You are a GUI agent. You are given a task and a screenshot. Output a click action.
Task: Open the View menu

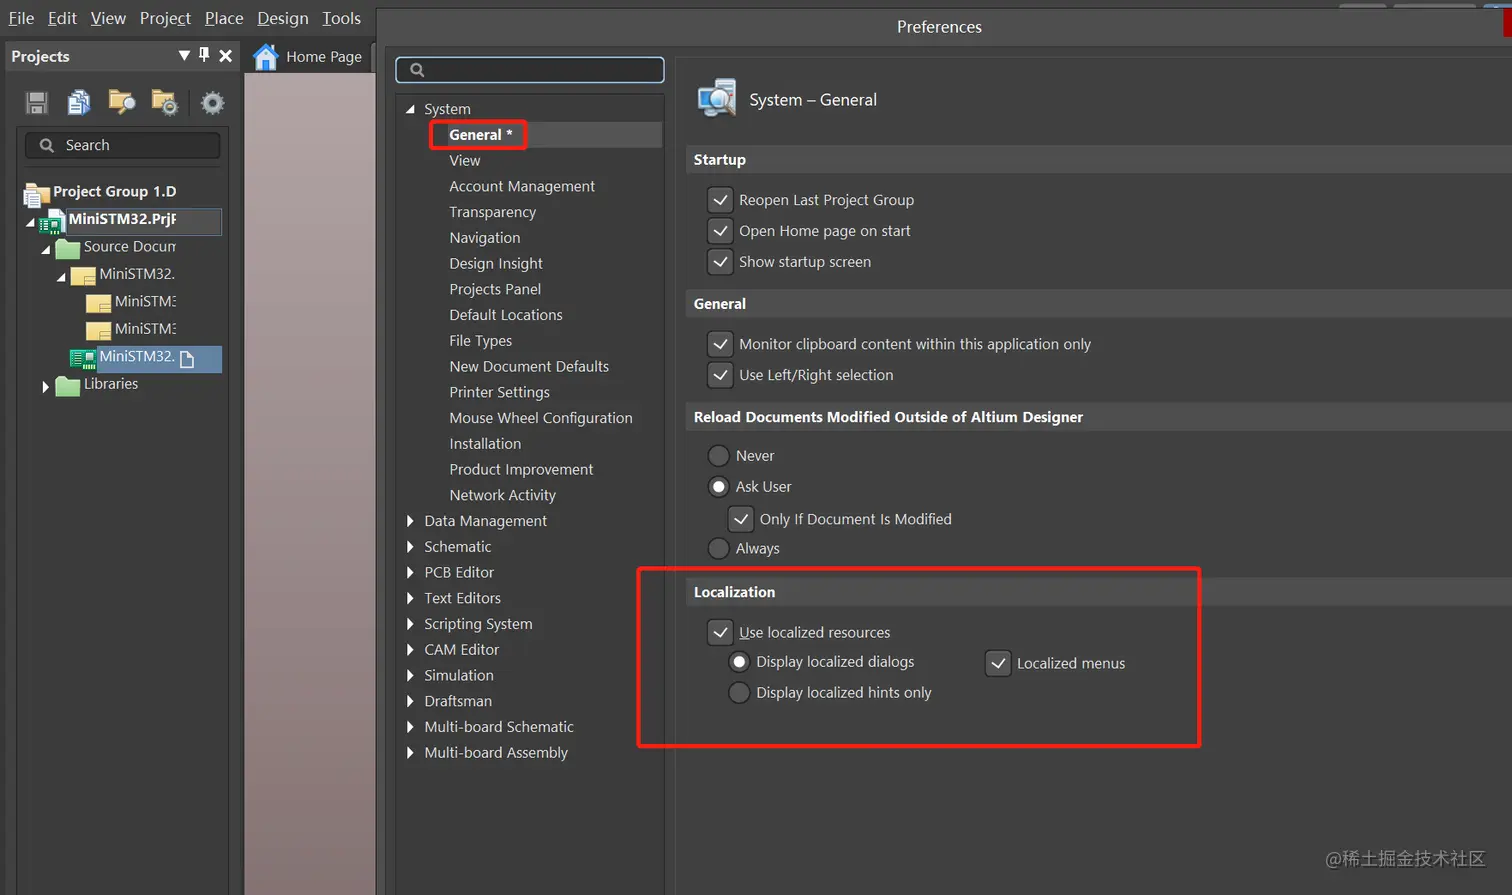[x=108, y=18]
